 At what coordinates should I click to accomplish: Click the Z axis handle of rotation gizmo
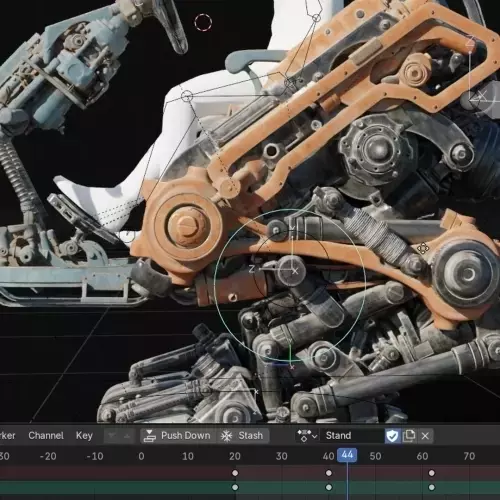pyautogui.click(x=252, y=269)
